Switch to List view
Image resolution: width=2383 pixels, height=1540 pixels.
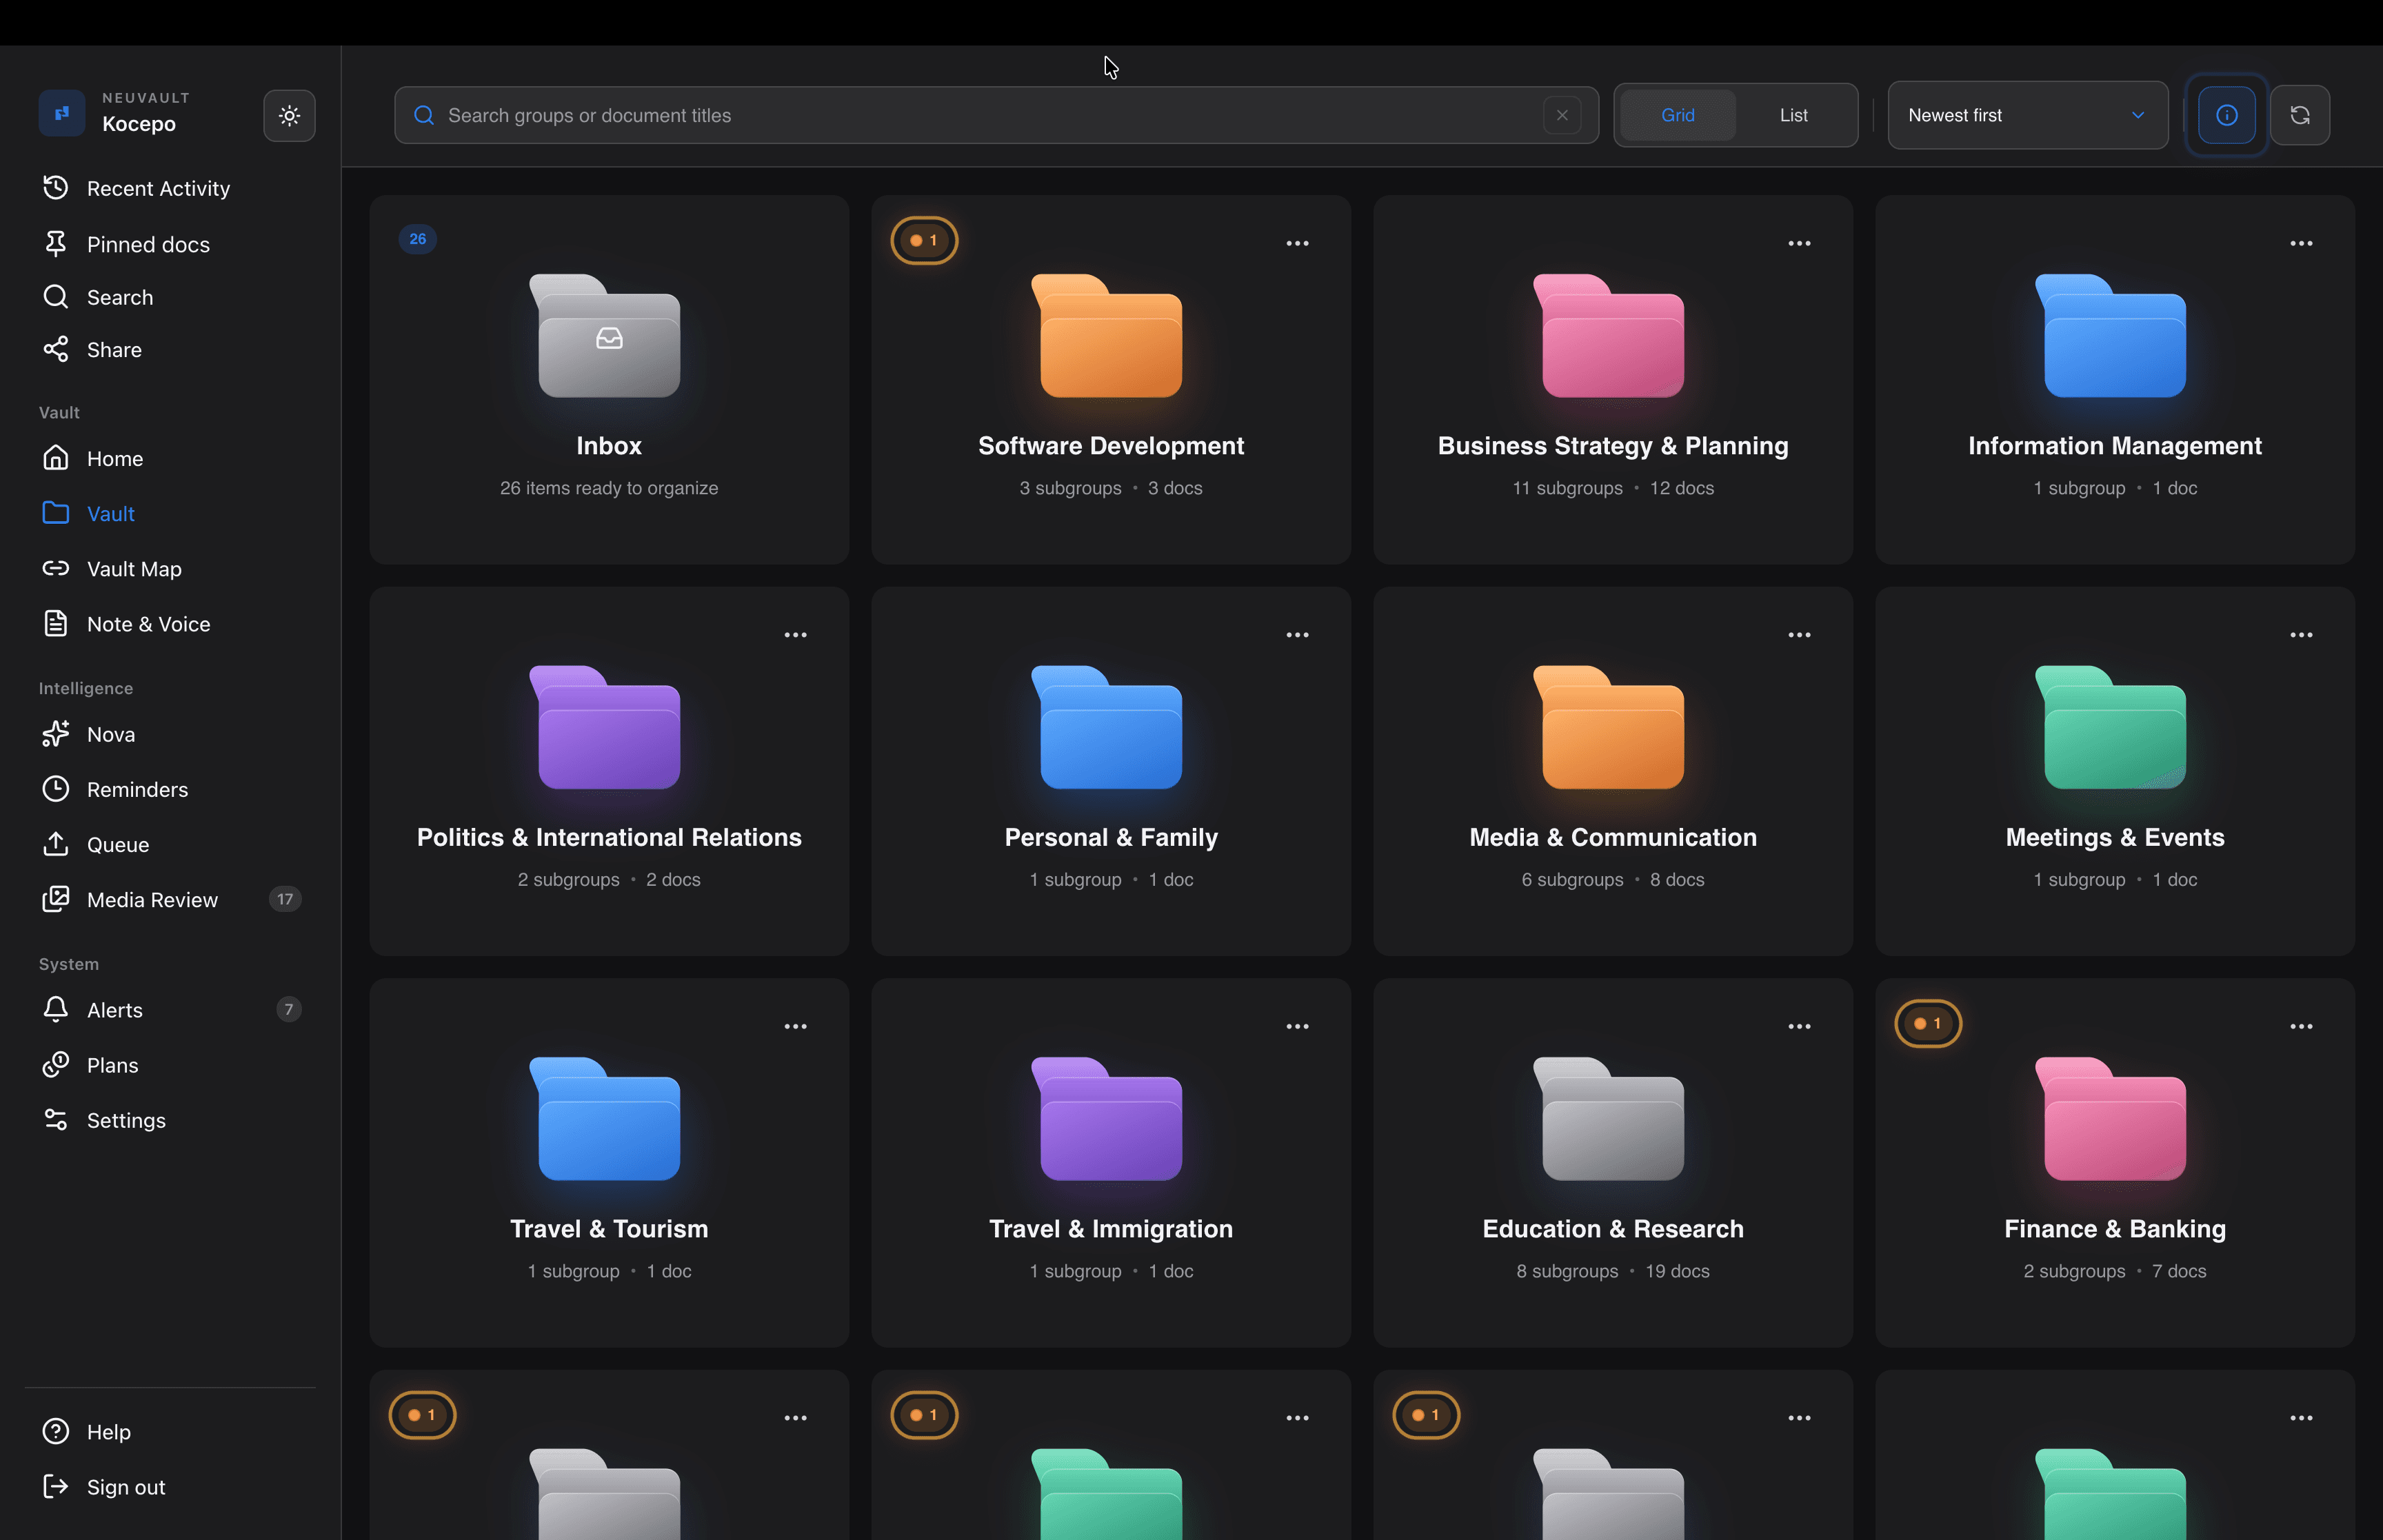click(x=1793, y=115)
